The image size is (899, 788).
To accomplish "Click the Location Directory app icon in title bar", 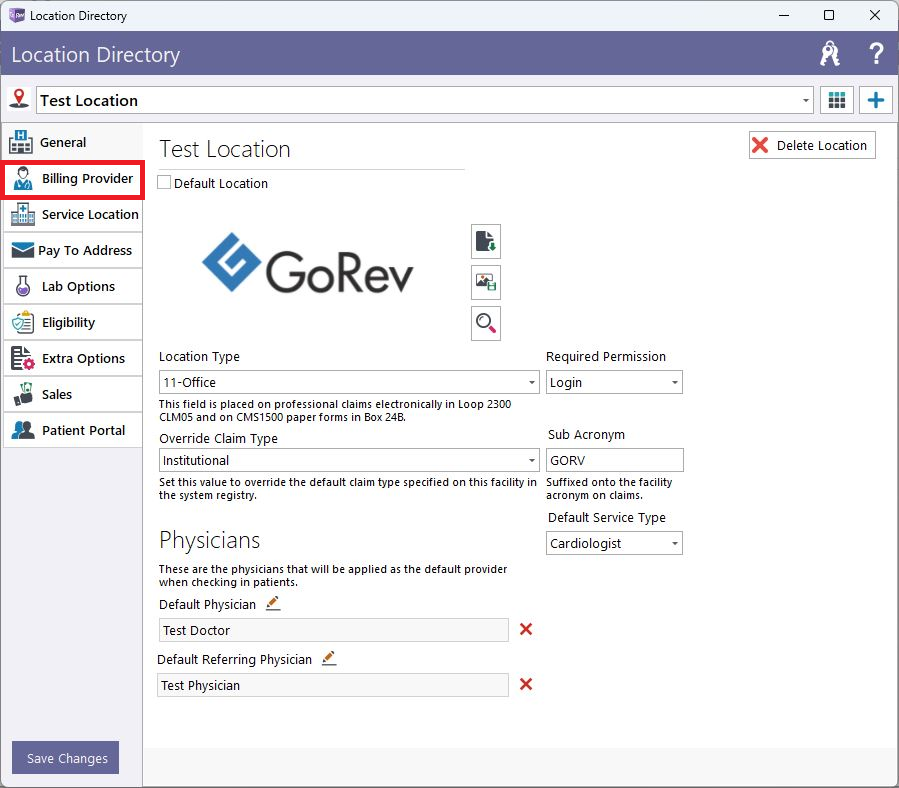I will pyautogui.click(x=17, y=15).
